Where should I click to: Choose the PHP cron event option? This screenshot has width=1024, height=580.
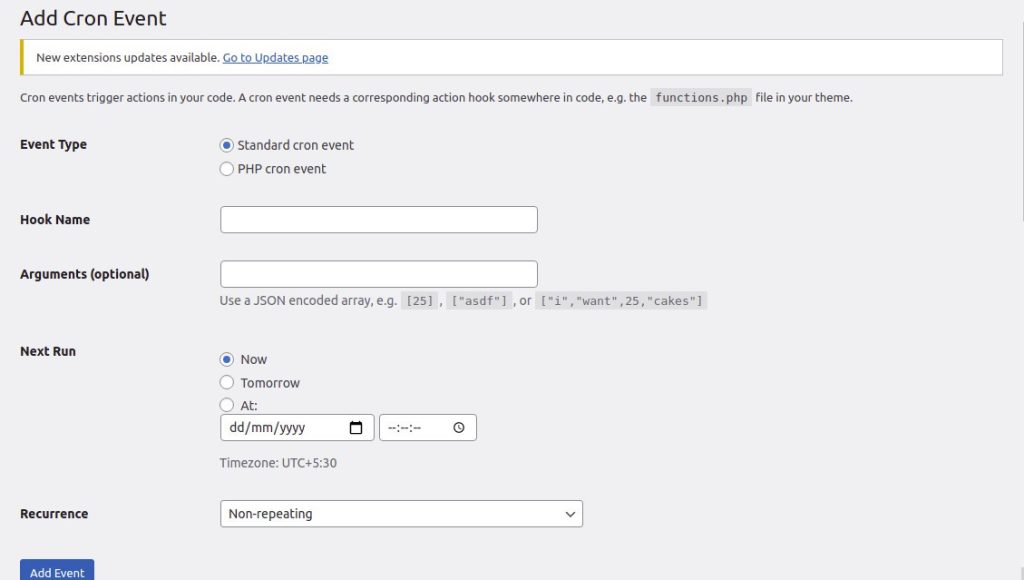tap(227, 169)
